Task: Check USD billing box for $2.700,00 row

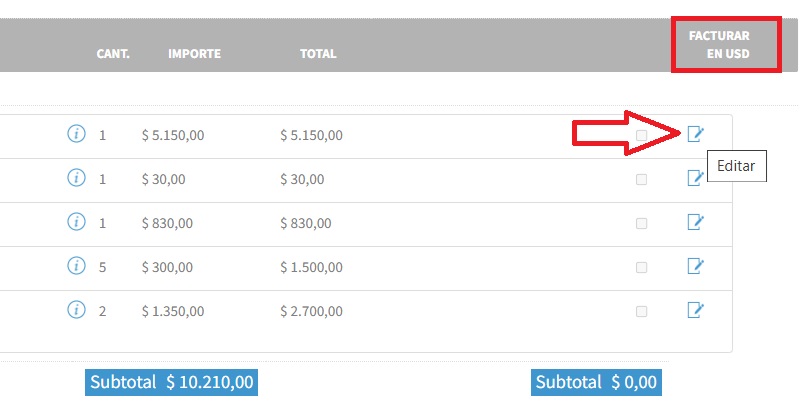Action: (x=641, y=312)
